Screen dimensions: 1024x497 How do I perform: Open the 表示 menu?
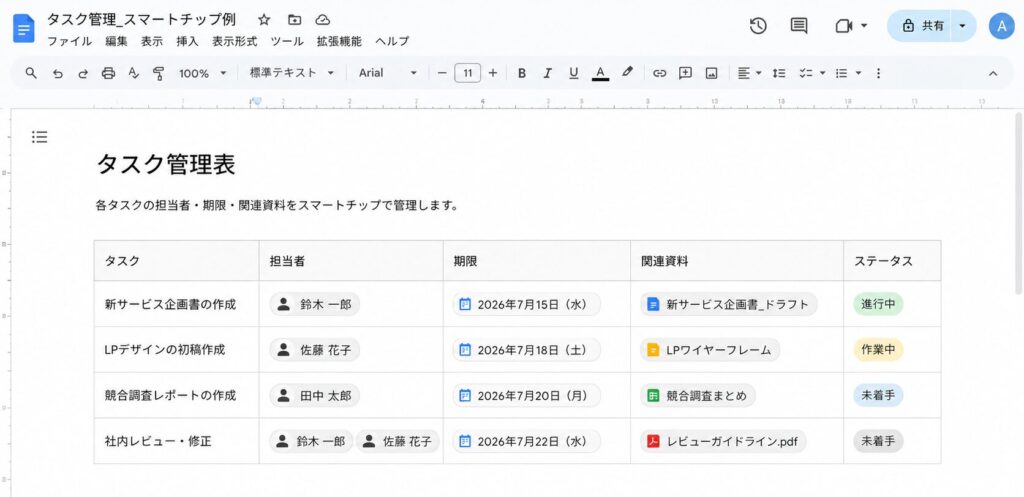pyautogui.click(x=152, y=41)
